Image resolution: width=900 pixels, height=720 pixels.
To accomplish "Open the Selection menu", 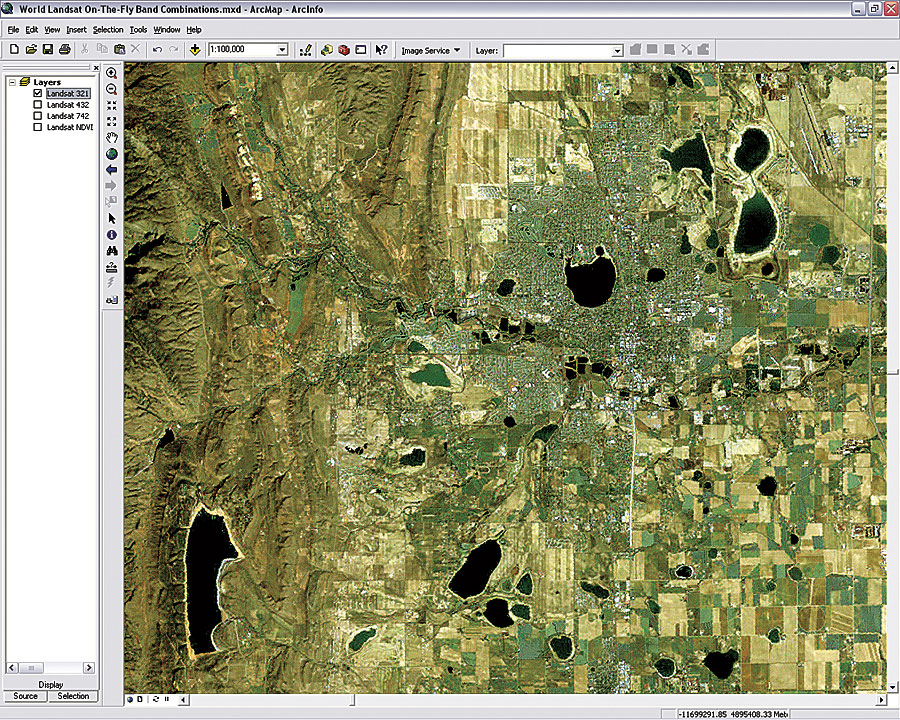I will 108,30.
